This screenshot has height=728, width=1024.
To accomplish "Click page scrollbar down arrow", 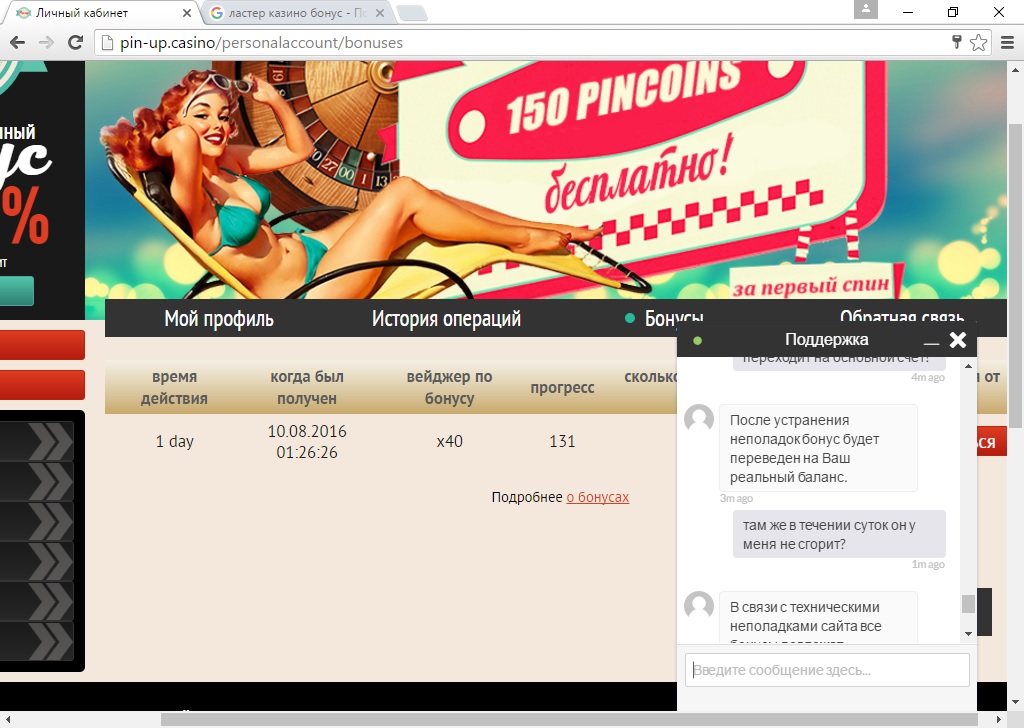I will coord(1016,703).
